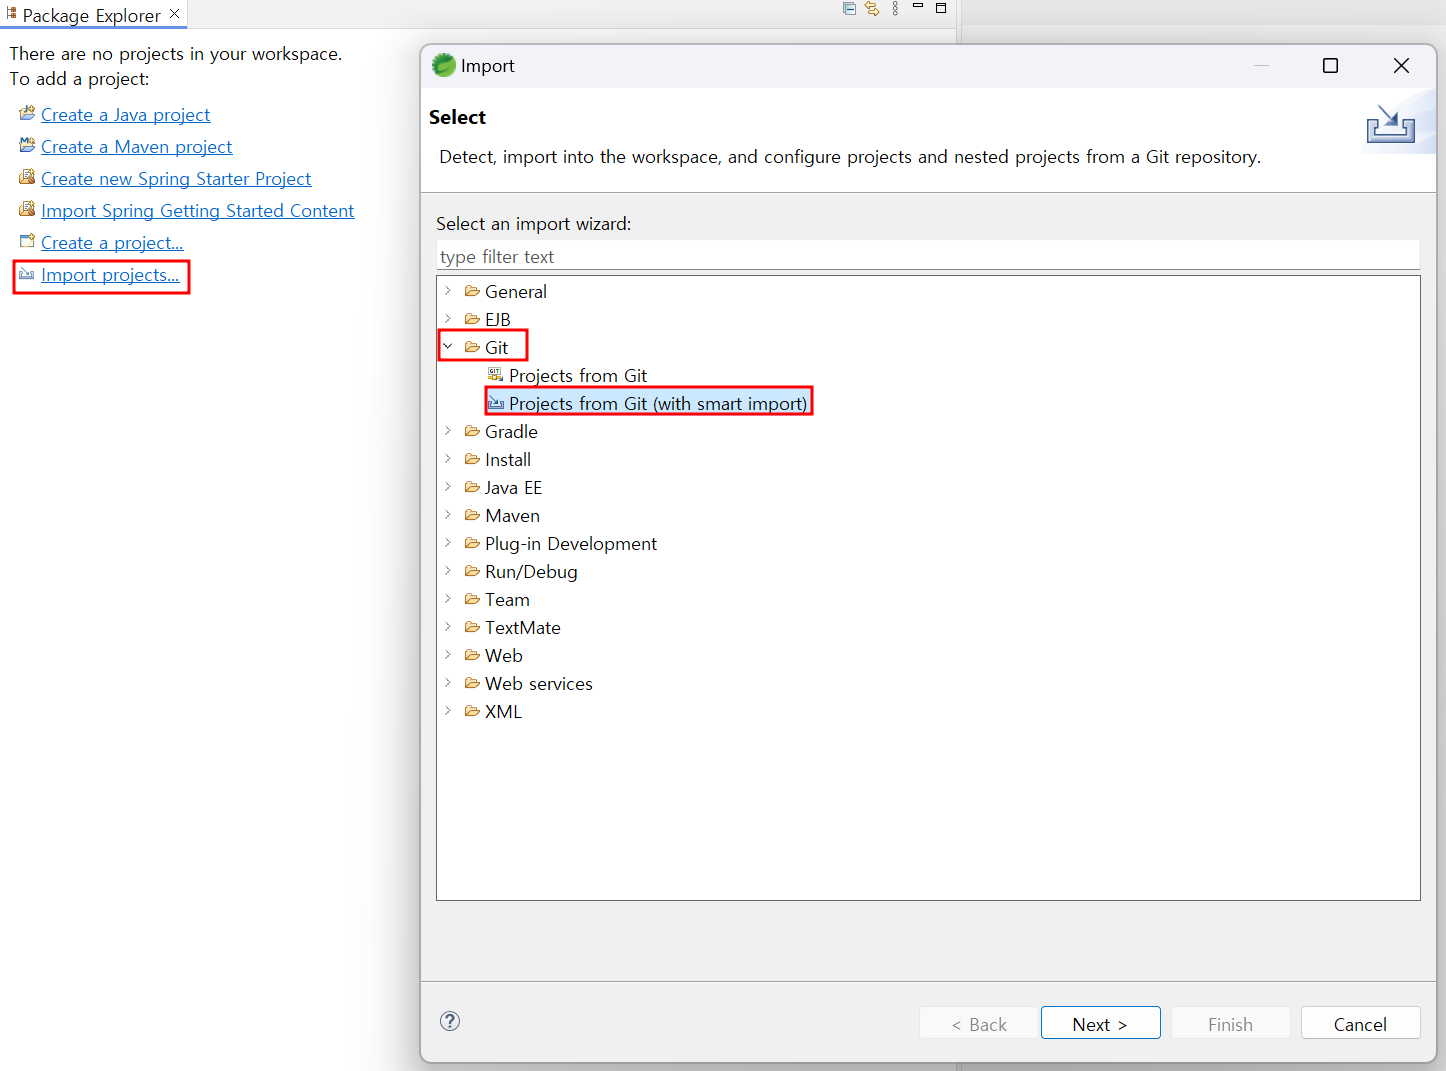Minimize the Package Explorer view panel

[918, 6]
